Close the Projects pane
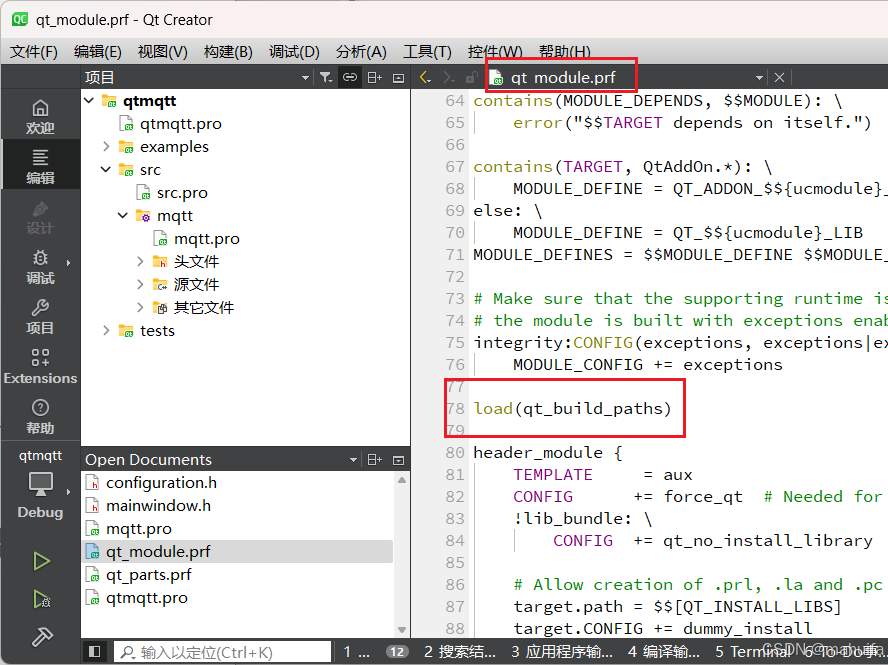 pyautogui.click(x=399, y=78)
